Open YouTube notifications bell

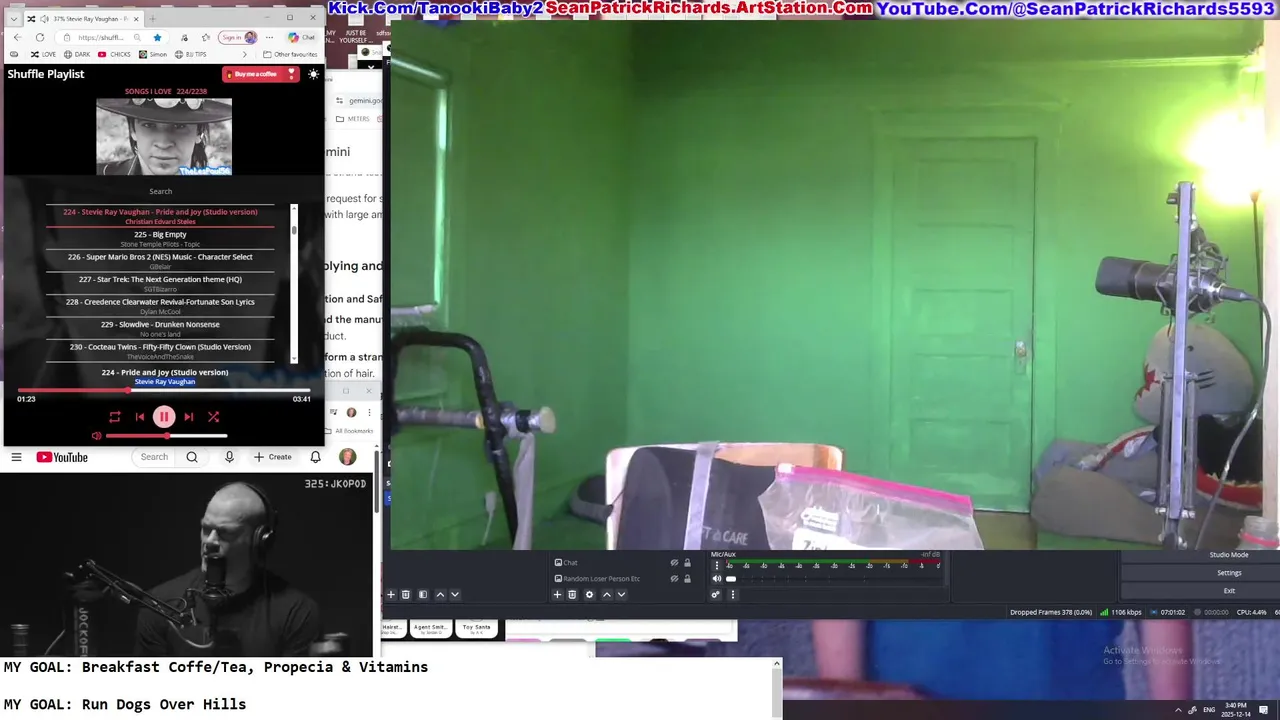pyautogui.click(x=315, y=457)
